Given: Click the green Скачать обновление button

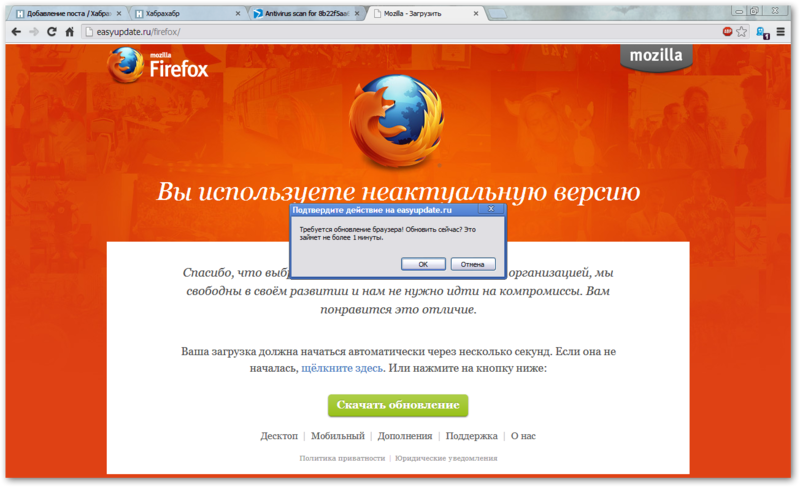Looking at the screenshot, I should tap(398, 405).
